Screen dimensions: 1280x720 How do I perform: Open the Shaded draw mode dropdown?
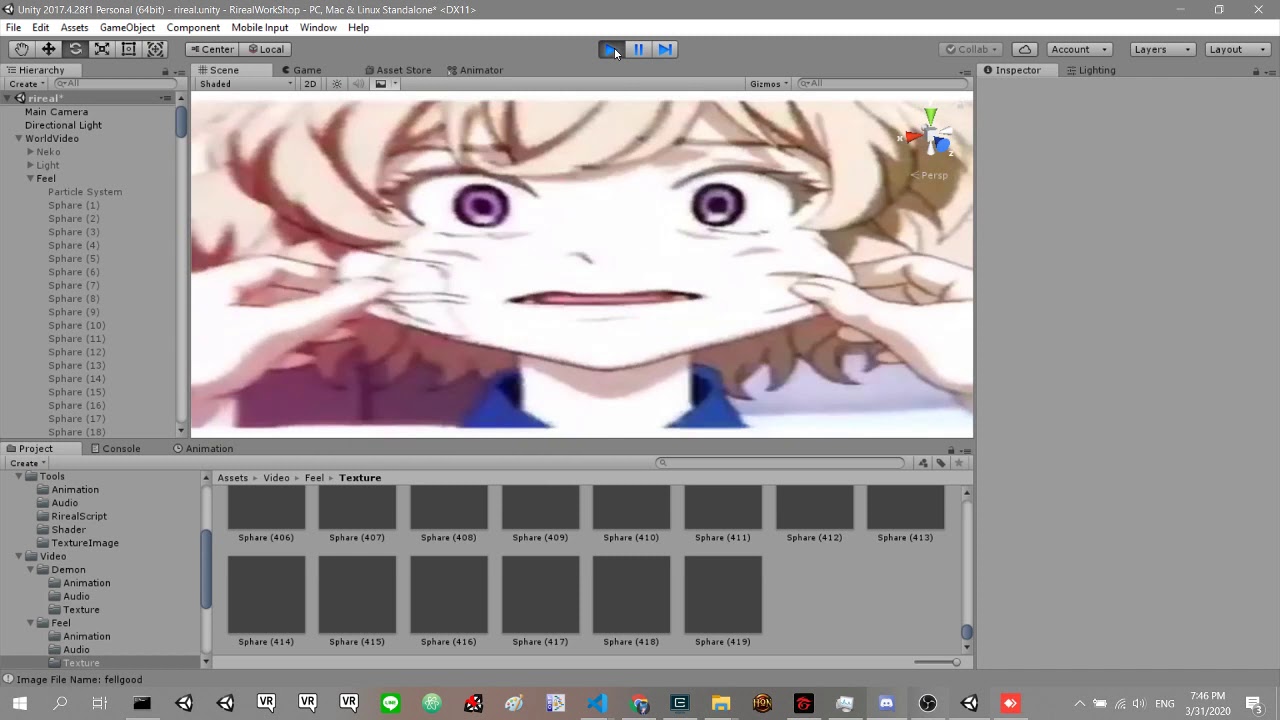pos(246,84)
